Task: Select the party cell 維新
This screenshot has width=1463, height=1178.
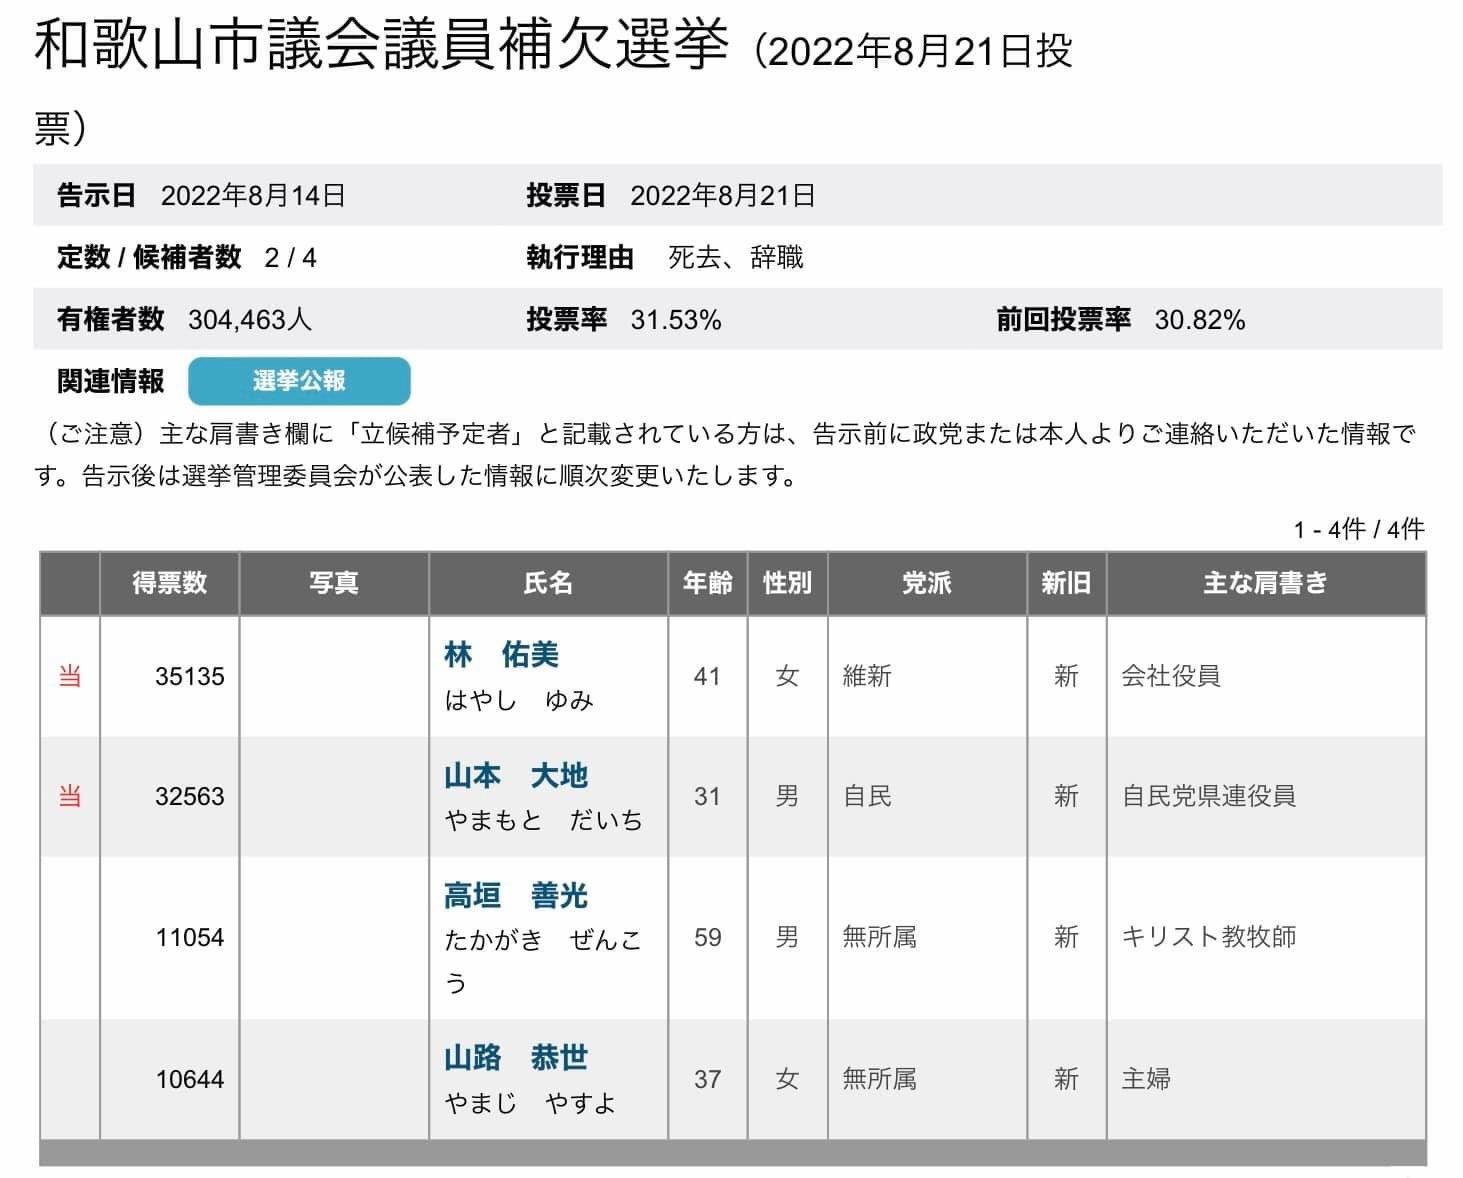Action: click(x=867, y=677)
